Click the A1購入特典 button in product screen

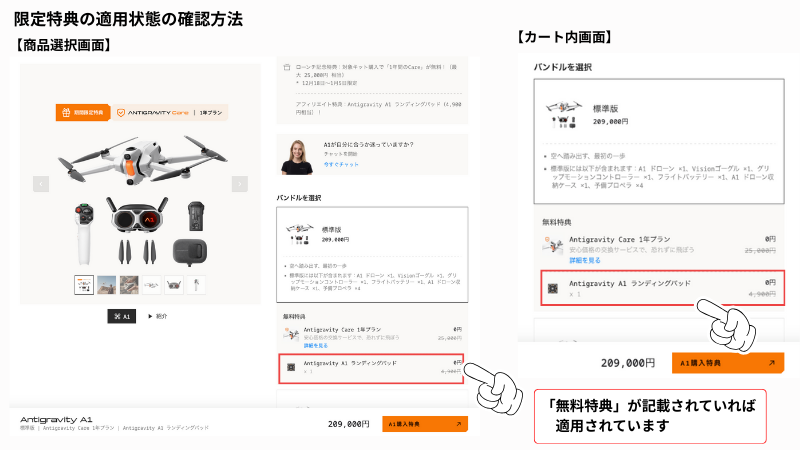(424, 424)
